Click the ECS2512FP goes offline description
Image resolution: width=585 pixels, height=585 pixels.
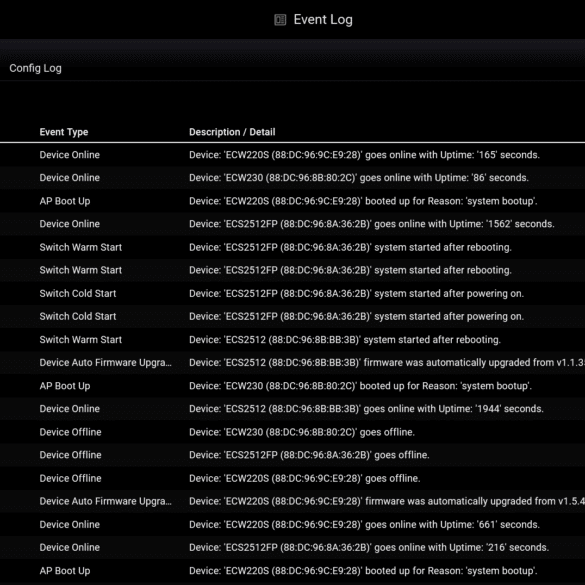click(x=309, y=455)
